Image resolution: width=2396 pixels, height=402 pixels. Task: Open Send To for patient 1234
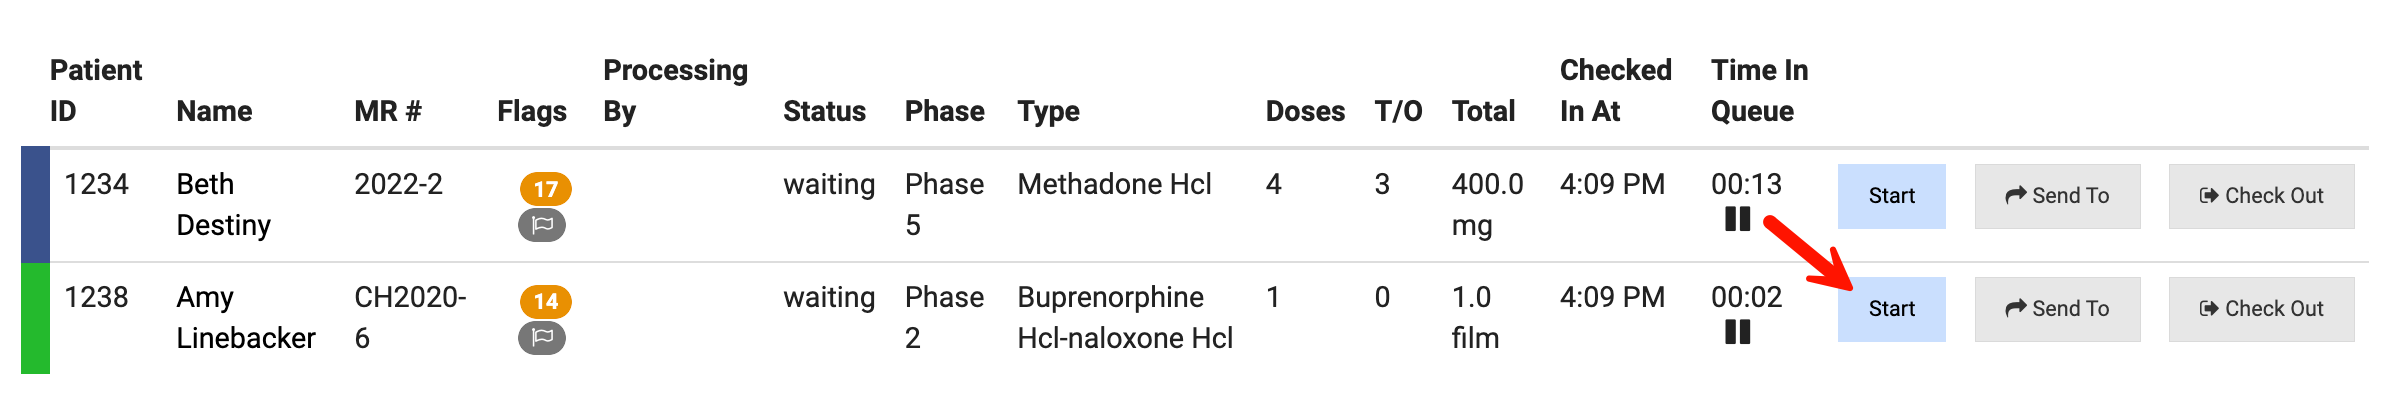click(2057, 196)
